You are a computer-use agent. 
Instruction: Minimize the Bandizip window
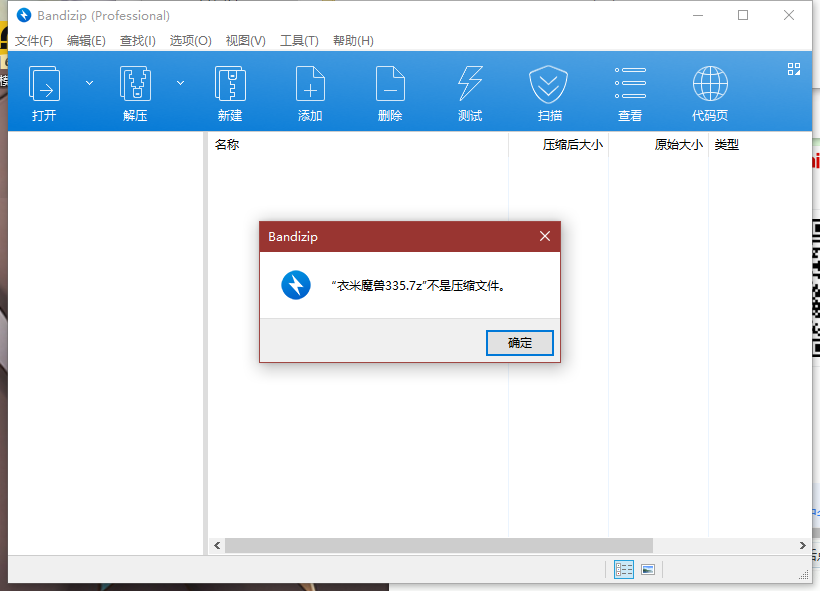tap(698, 15)
